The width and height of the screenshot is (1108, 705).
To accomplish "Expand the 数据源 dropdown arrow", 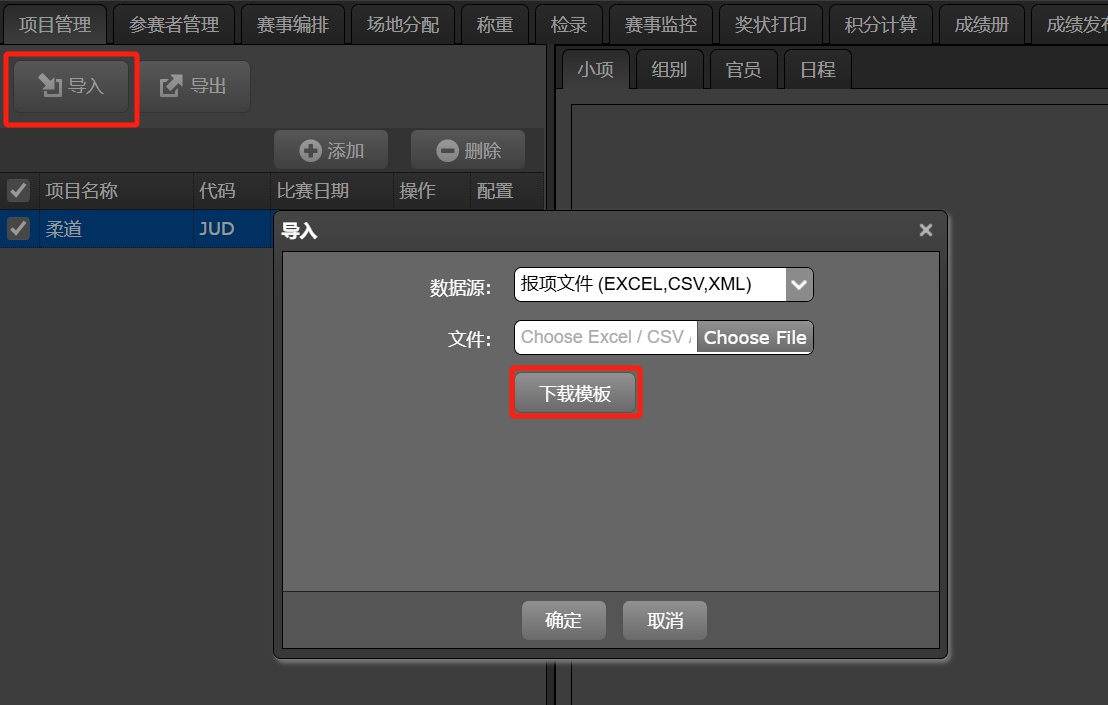I will click(x=798, y=285).
